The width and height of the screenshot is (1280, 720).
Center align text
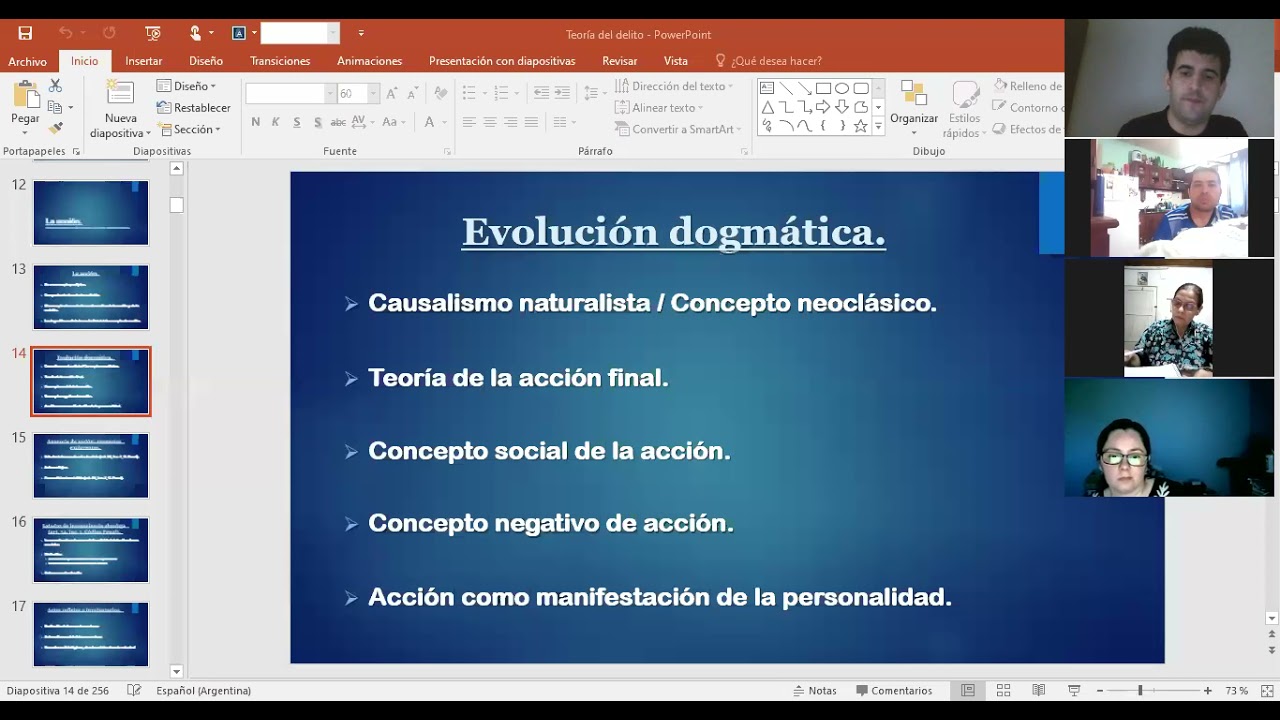(x=490, y=122)
